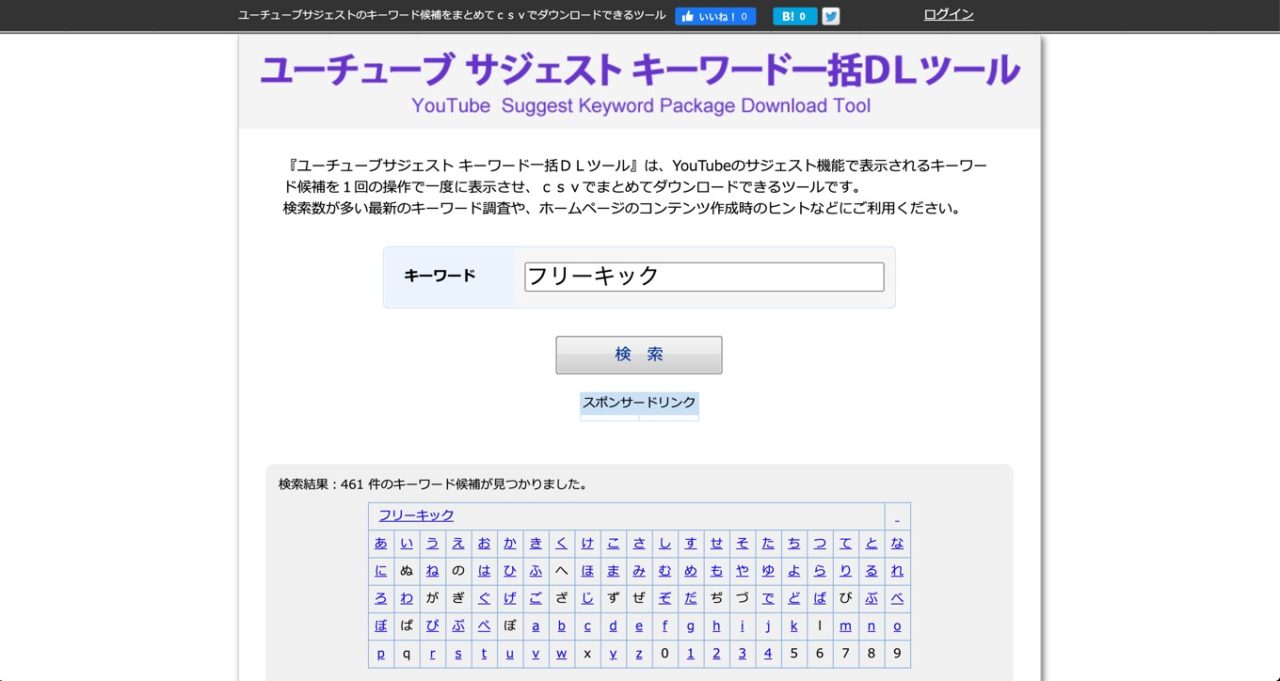Click the letter m suggestion link
This screenshot has width=1280, height=681.
[846, 625]
